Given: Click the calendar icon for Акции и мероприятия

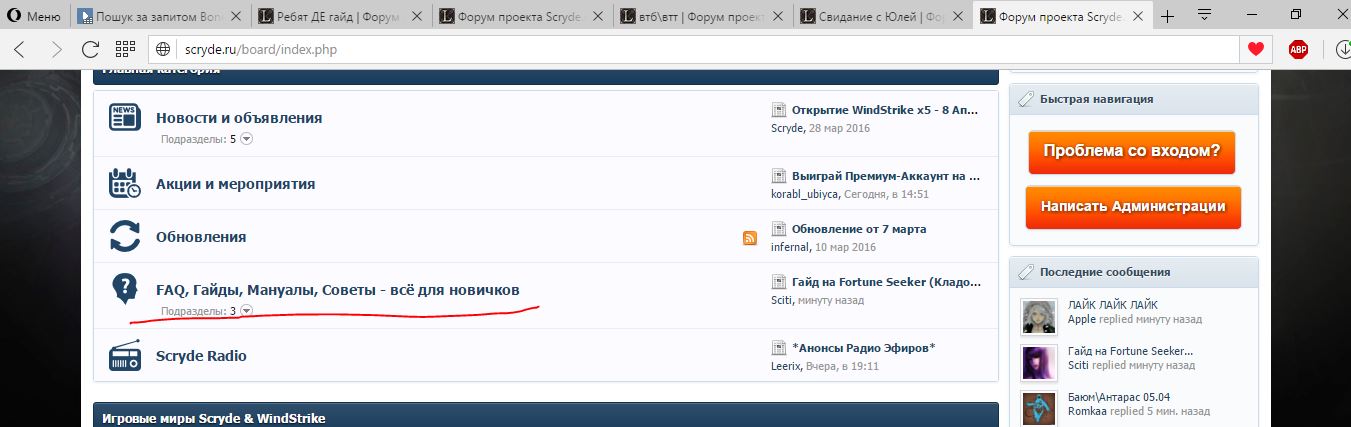Looking at the screenshot, I should click(124, 184).
